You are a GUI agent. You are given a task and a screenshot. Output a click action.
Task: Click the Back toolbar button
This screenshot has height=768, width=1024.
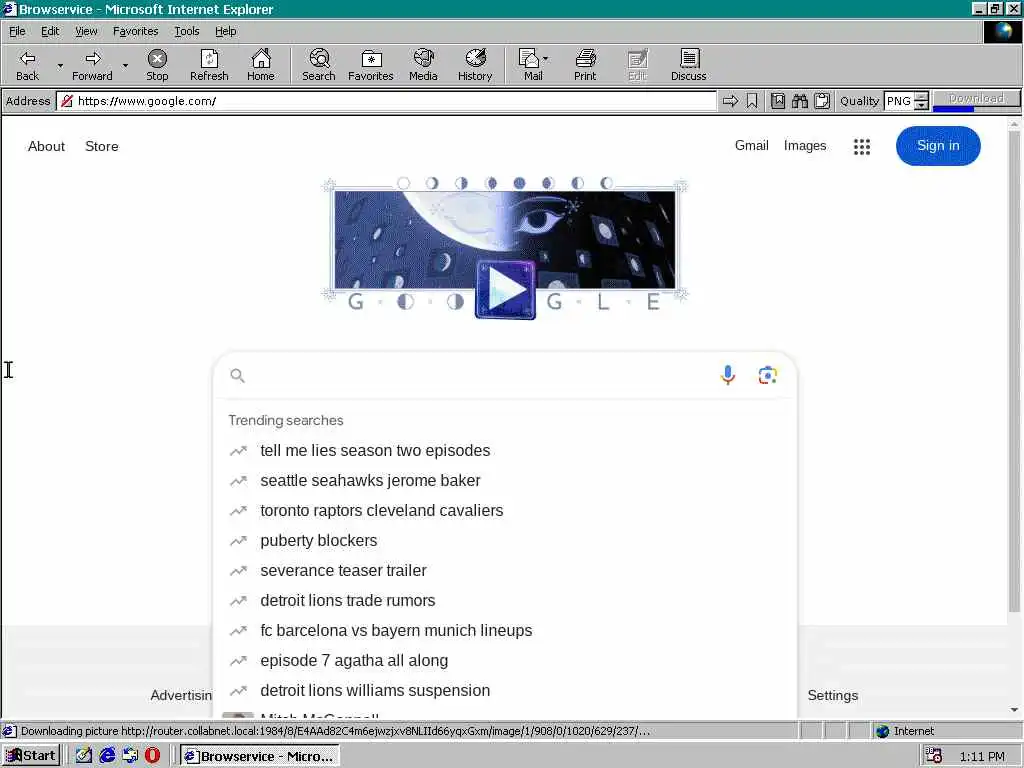(x=27, y=65)
